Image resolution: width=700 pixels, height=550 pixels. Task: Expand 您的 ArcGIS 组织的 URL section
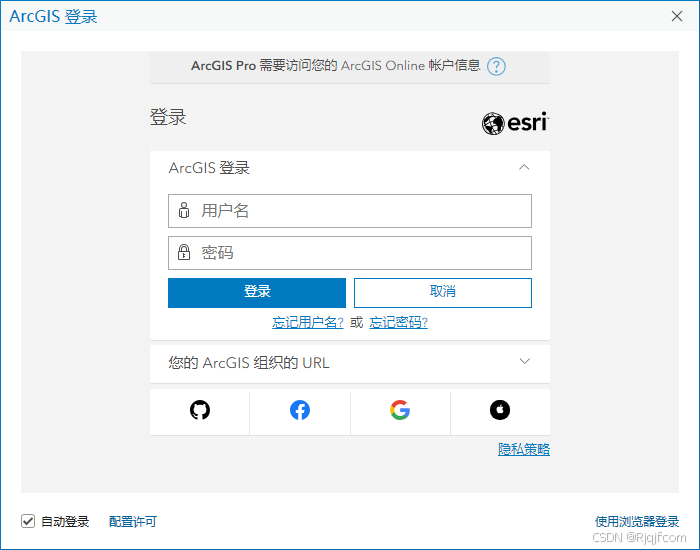tap(525, 361)
